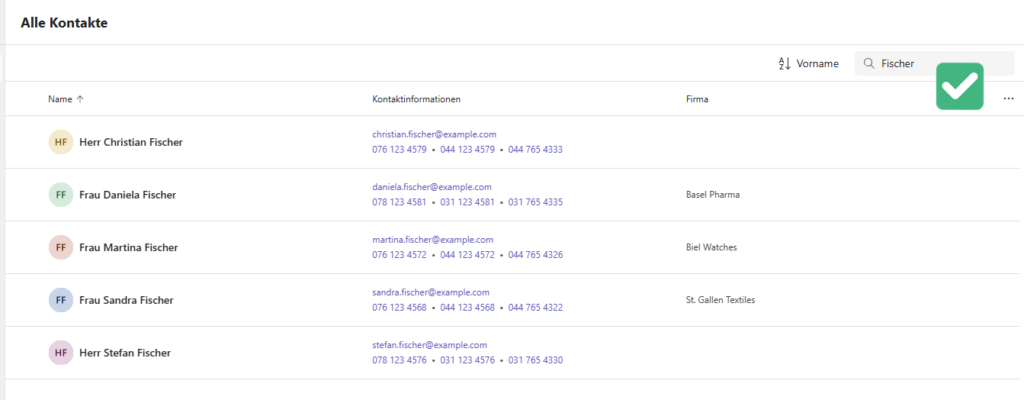Click Sandra Fischer's blue FF avatar

pyautogui.click(x=61, y=300)
